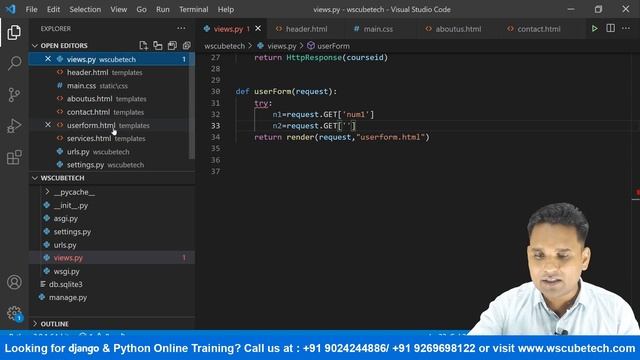Viewport: 640px width, 360px height.
Task: Open Run and Debug view icon
Action: point(14,126)
